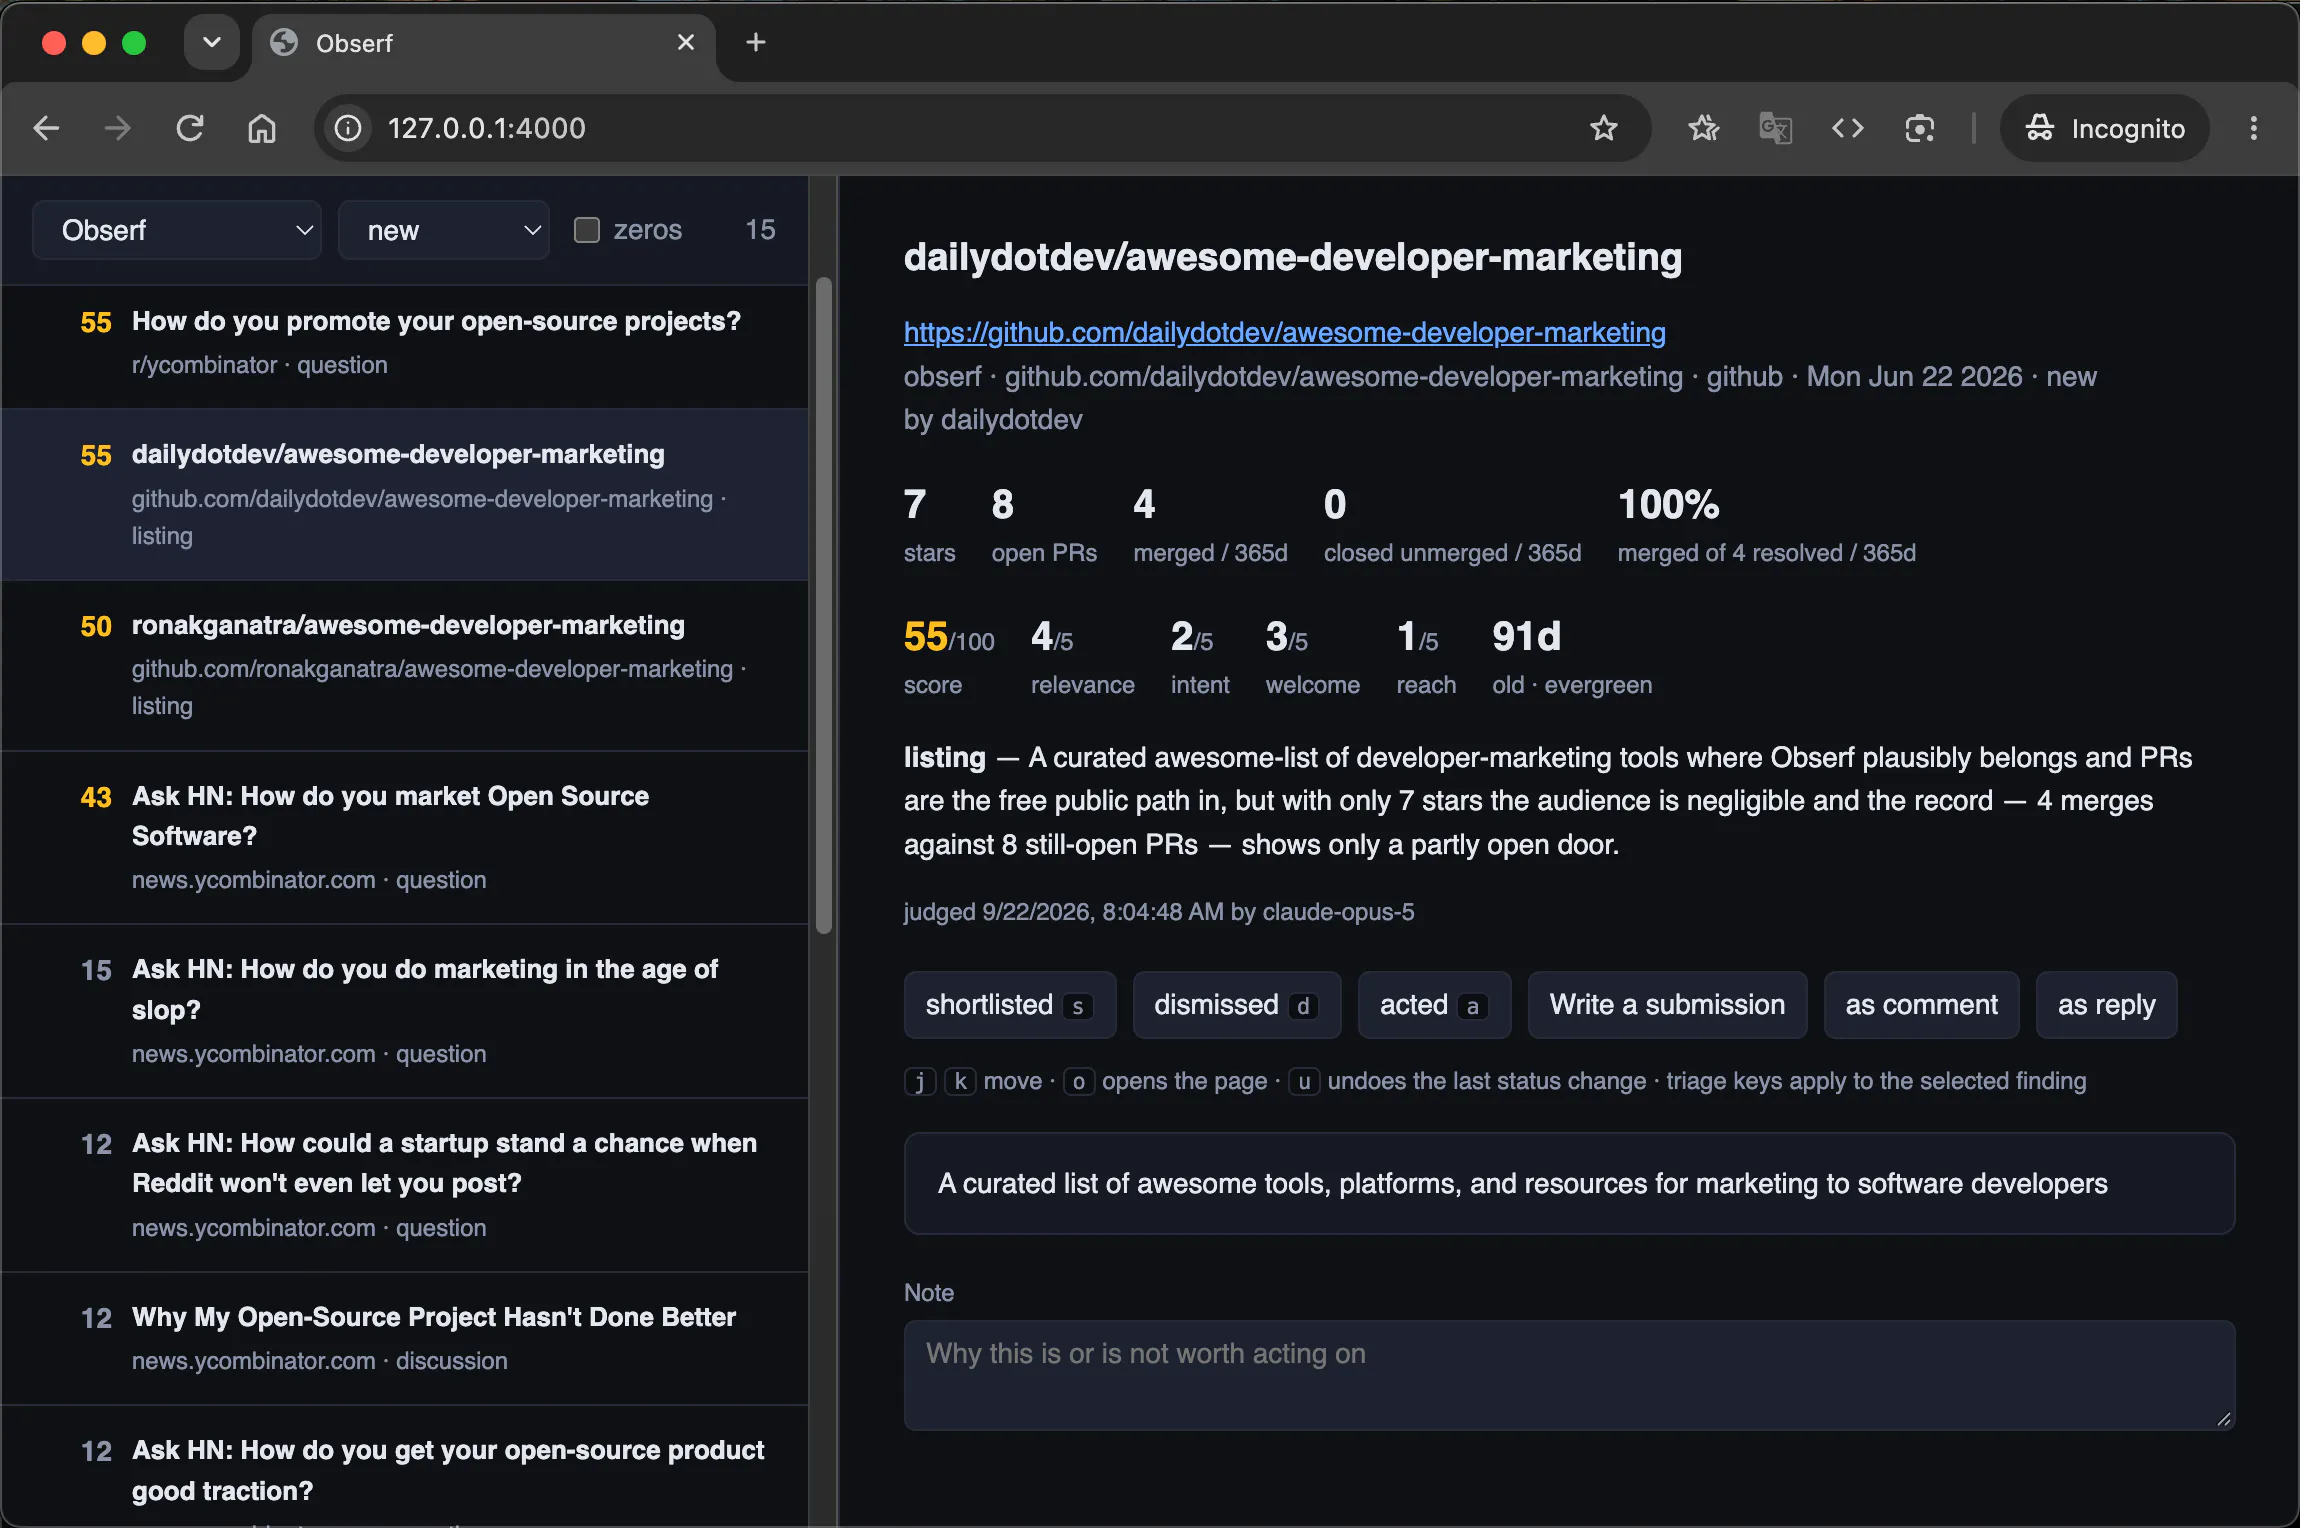
Task: Click the '91d old · evergreen' value
Action: [1572, 657]
